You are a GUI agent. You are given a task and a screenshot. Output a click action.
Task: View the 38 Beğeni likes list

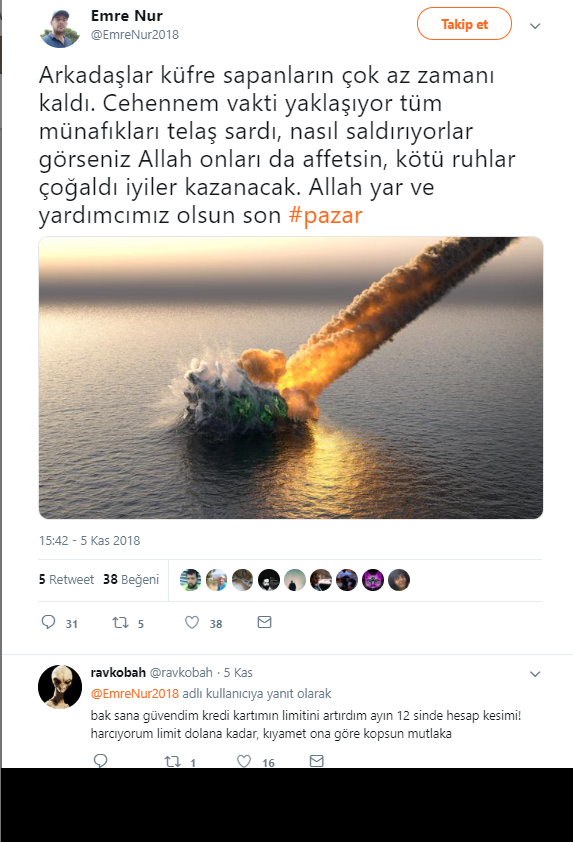[131, 579]
